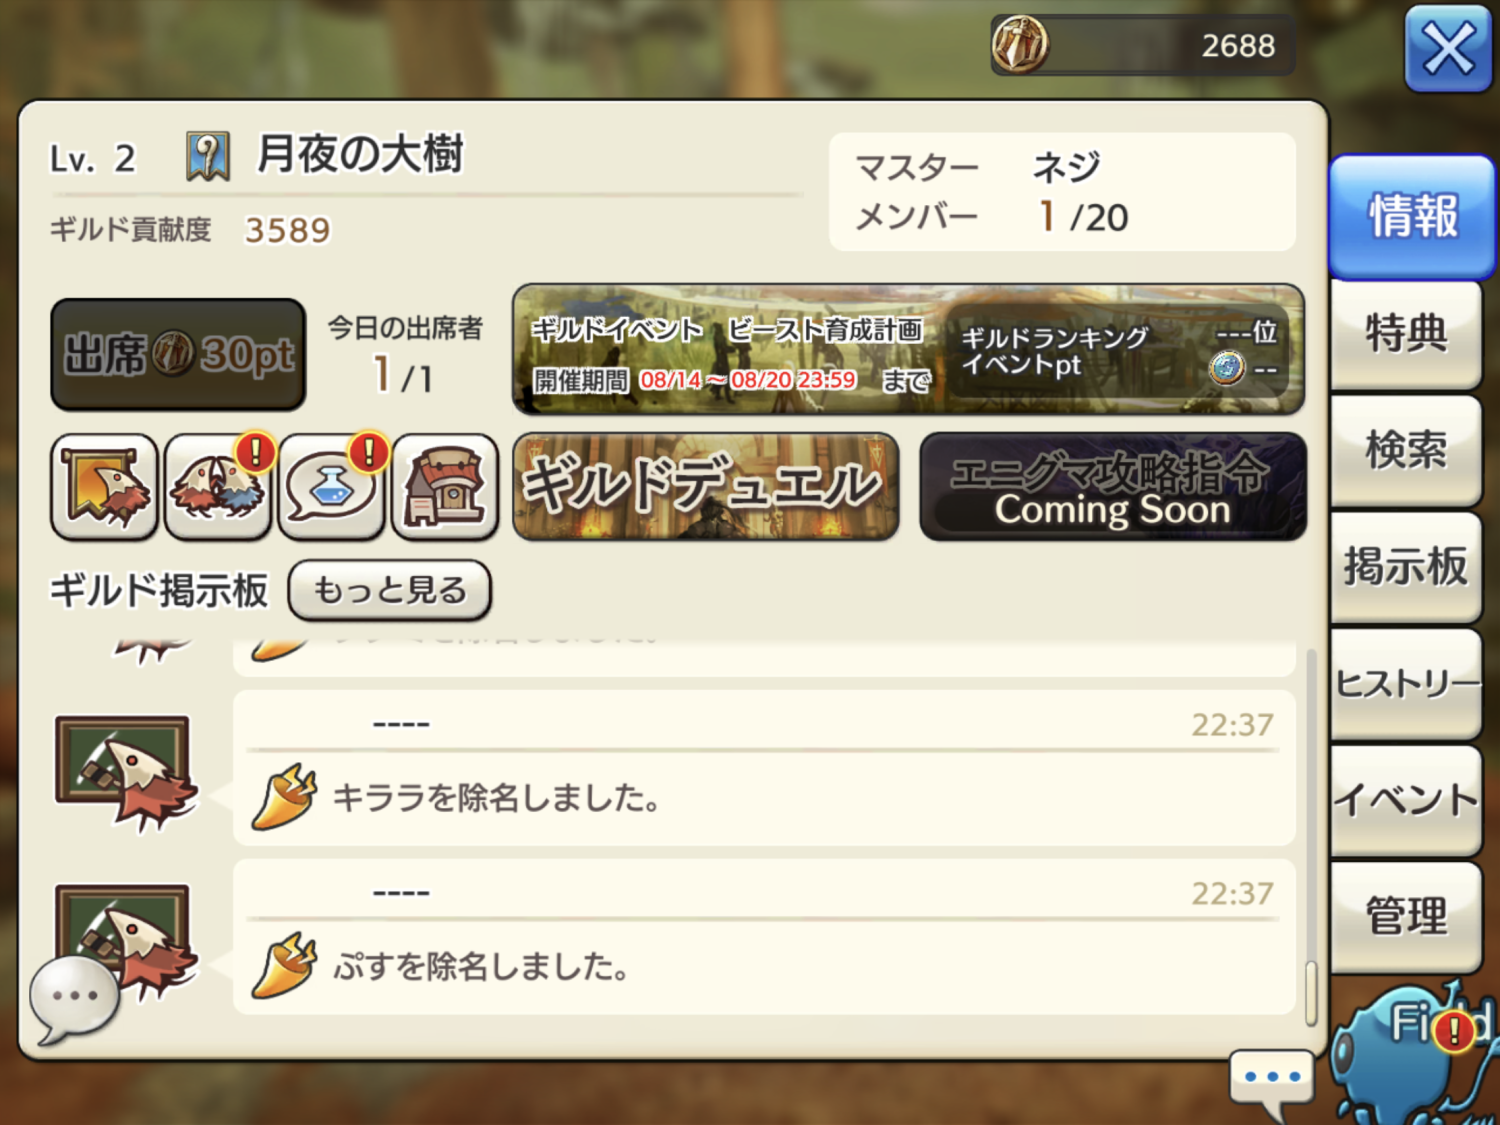Viewport: 1500px width, 1125px height.
Task: Open the 掲示板 tab
Action: click(1406, 566)
